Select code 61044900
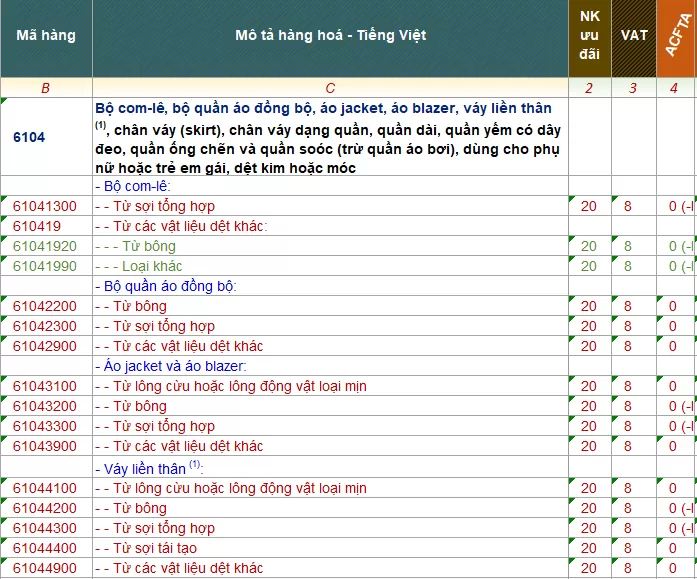The image size is (697, 579). click(x=44, y=568)
